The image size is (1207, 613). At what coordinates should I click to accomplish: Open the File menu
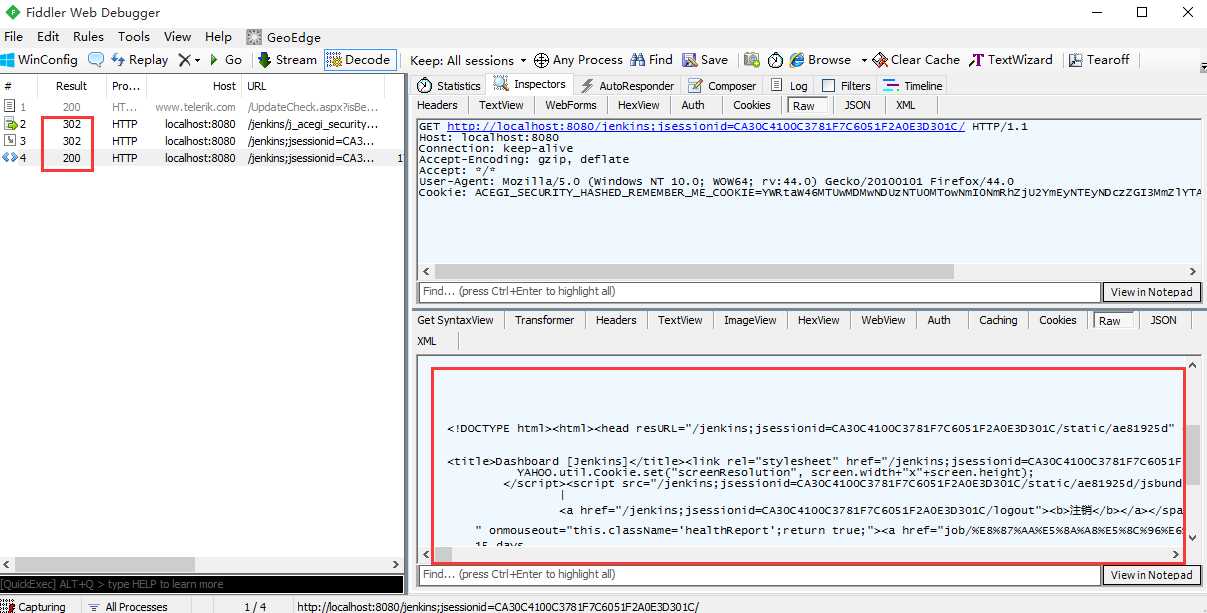point(13,37)
